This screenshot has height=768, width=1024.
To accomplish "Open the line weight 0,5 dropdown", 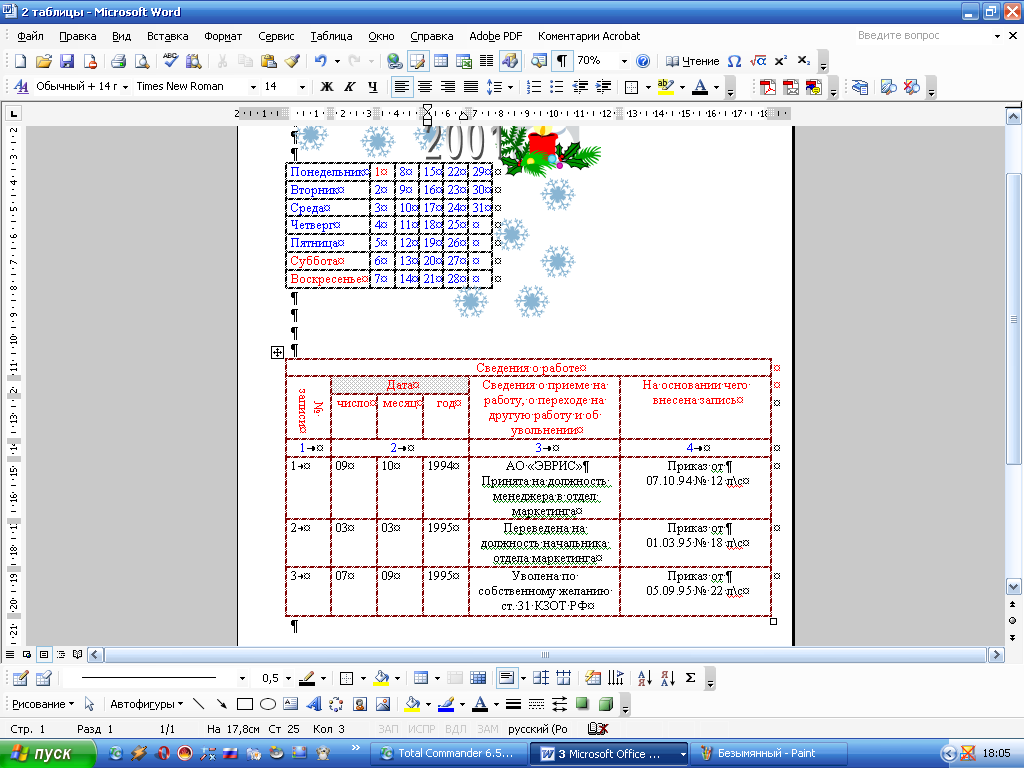I will [x=288, y=678].
